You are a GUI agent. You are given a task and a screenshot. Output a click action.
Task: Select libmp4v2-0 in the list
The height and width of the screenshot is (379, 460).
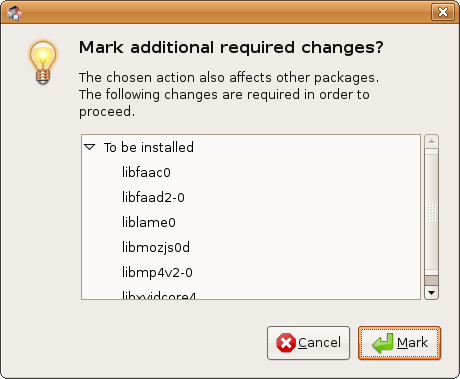251,272
